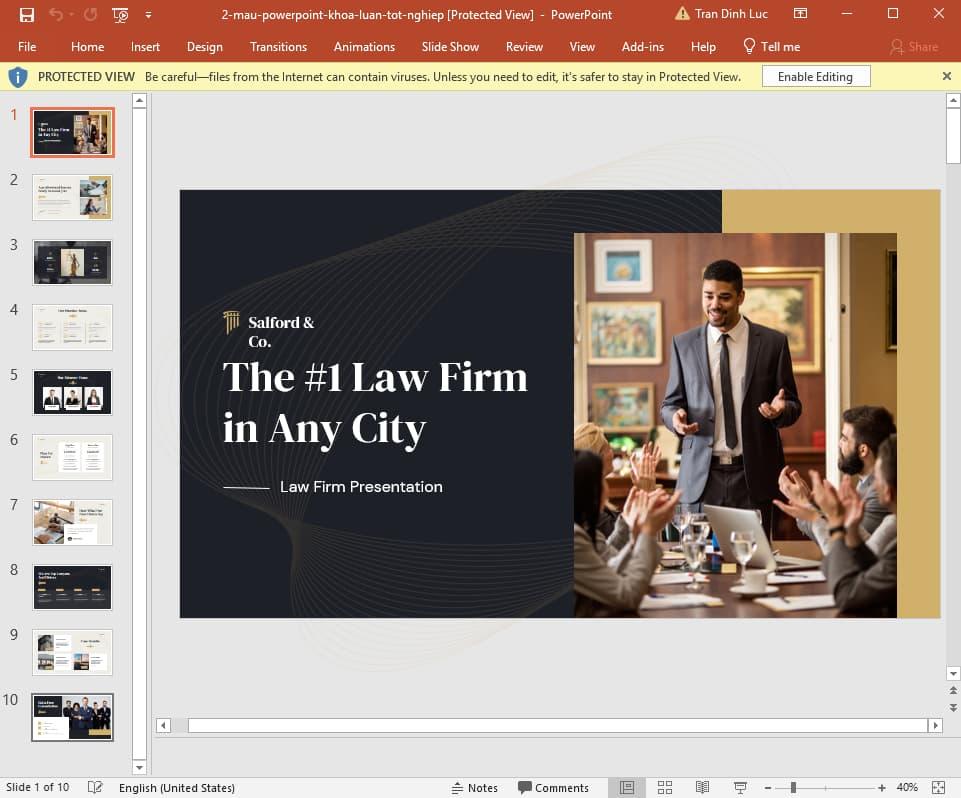The width and height of the screenshot is (961, 798).
Task: Switch to the Animations ribbon tab
Action: point(364,46)
